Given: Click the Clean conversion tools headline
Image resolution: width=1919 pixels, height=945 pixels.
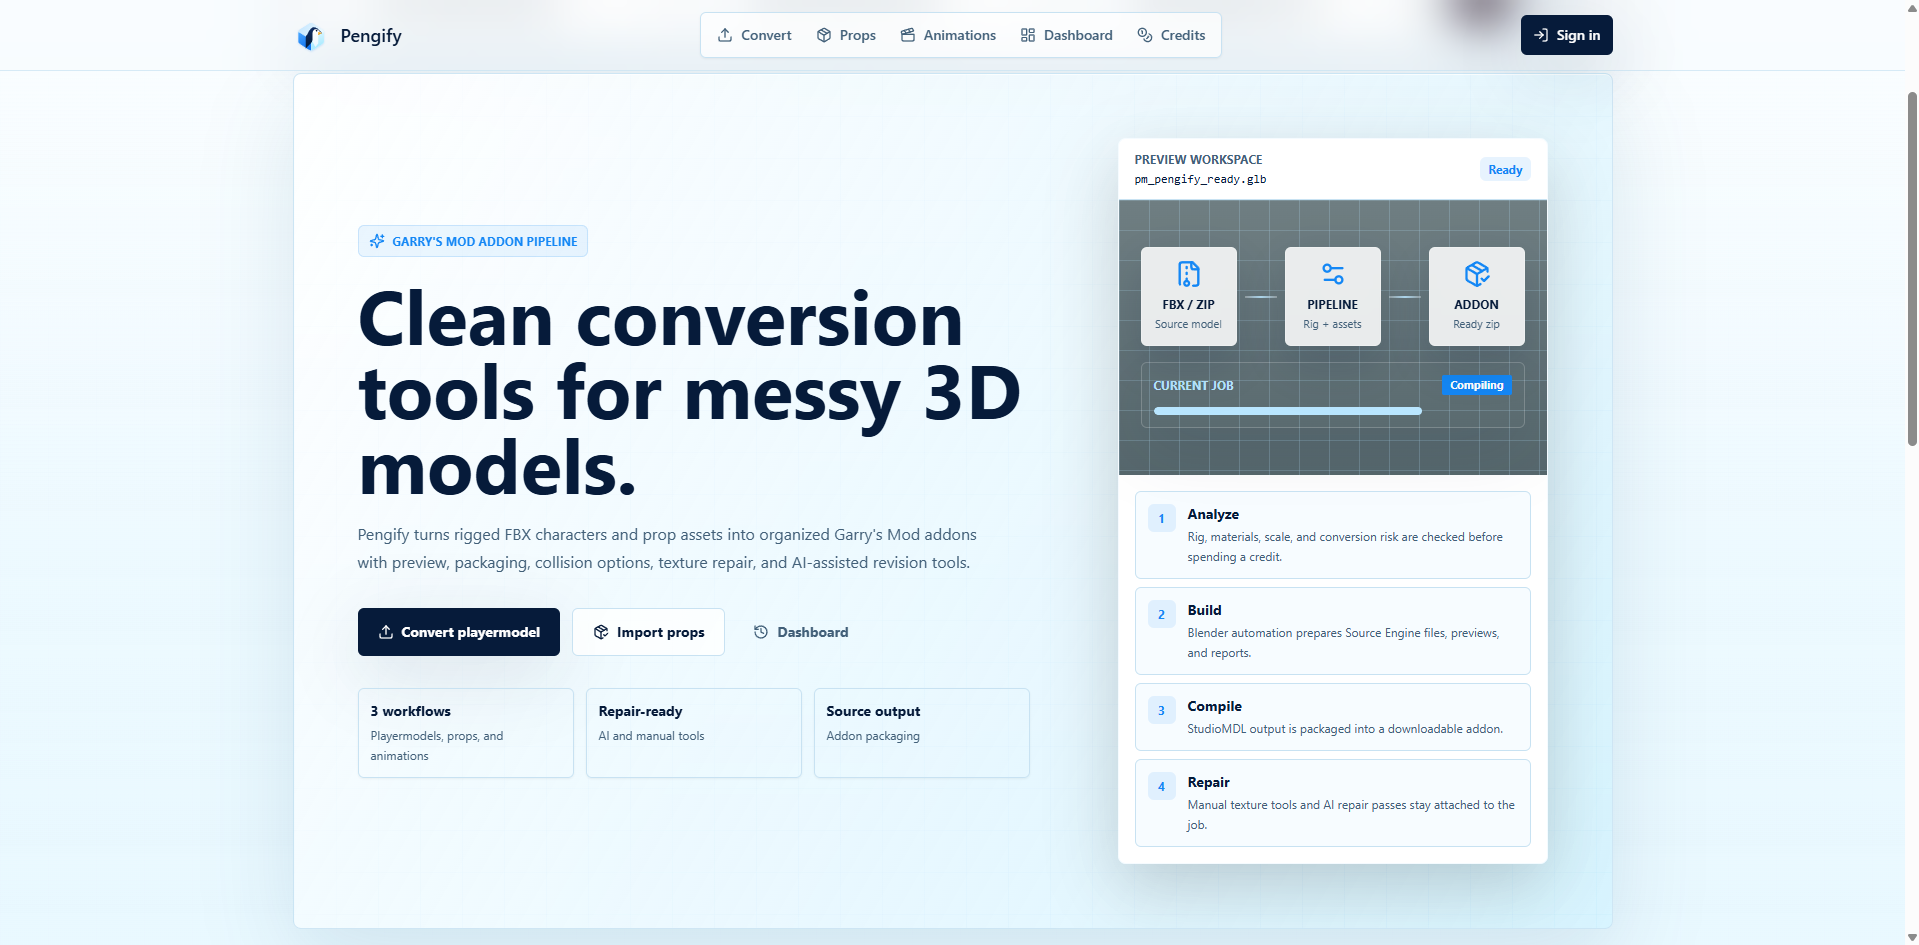Looking at the screenshot, I should point(689,394).
